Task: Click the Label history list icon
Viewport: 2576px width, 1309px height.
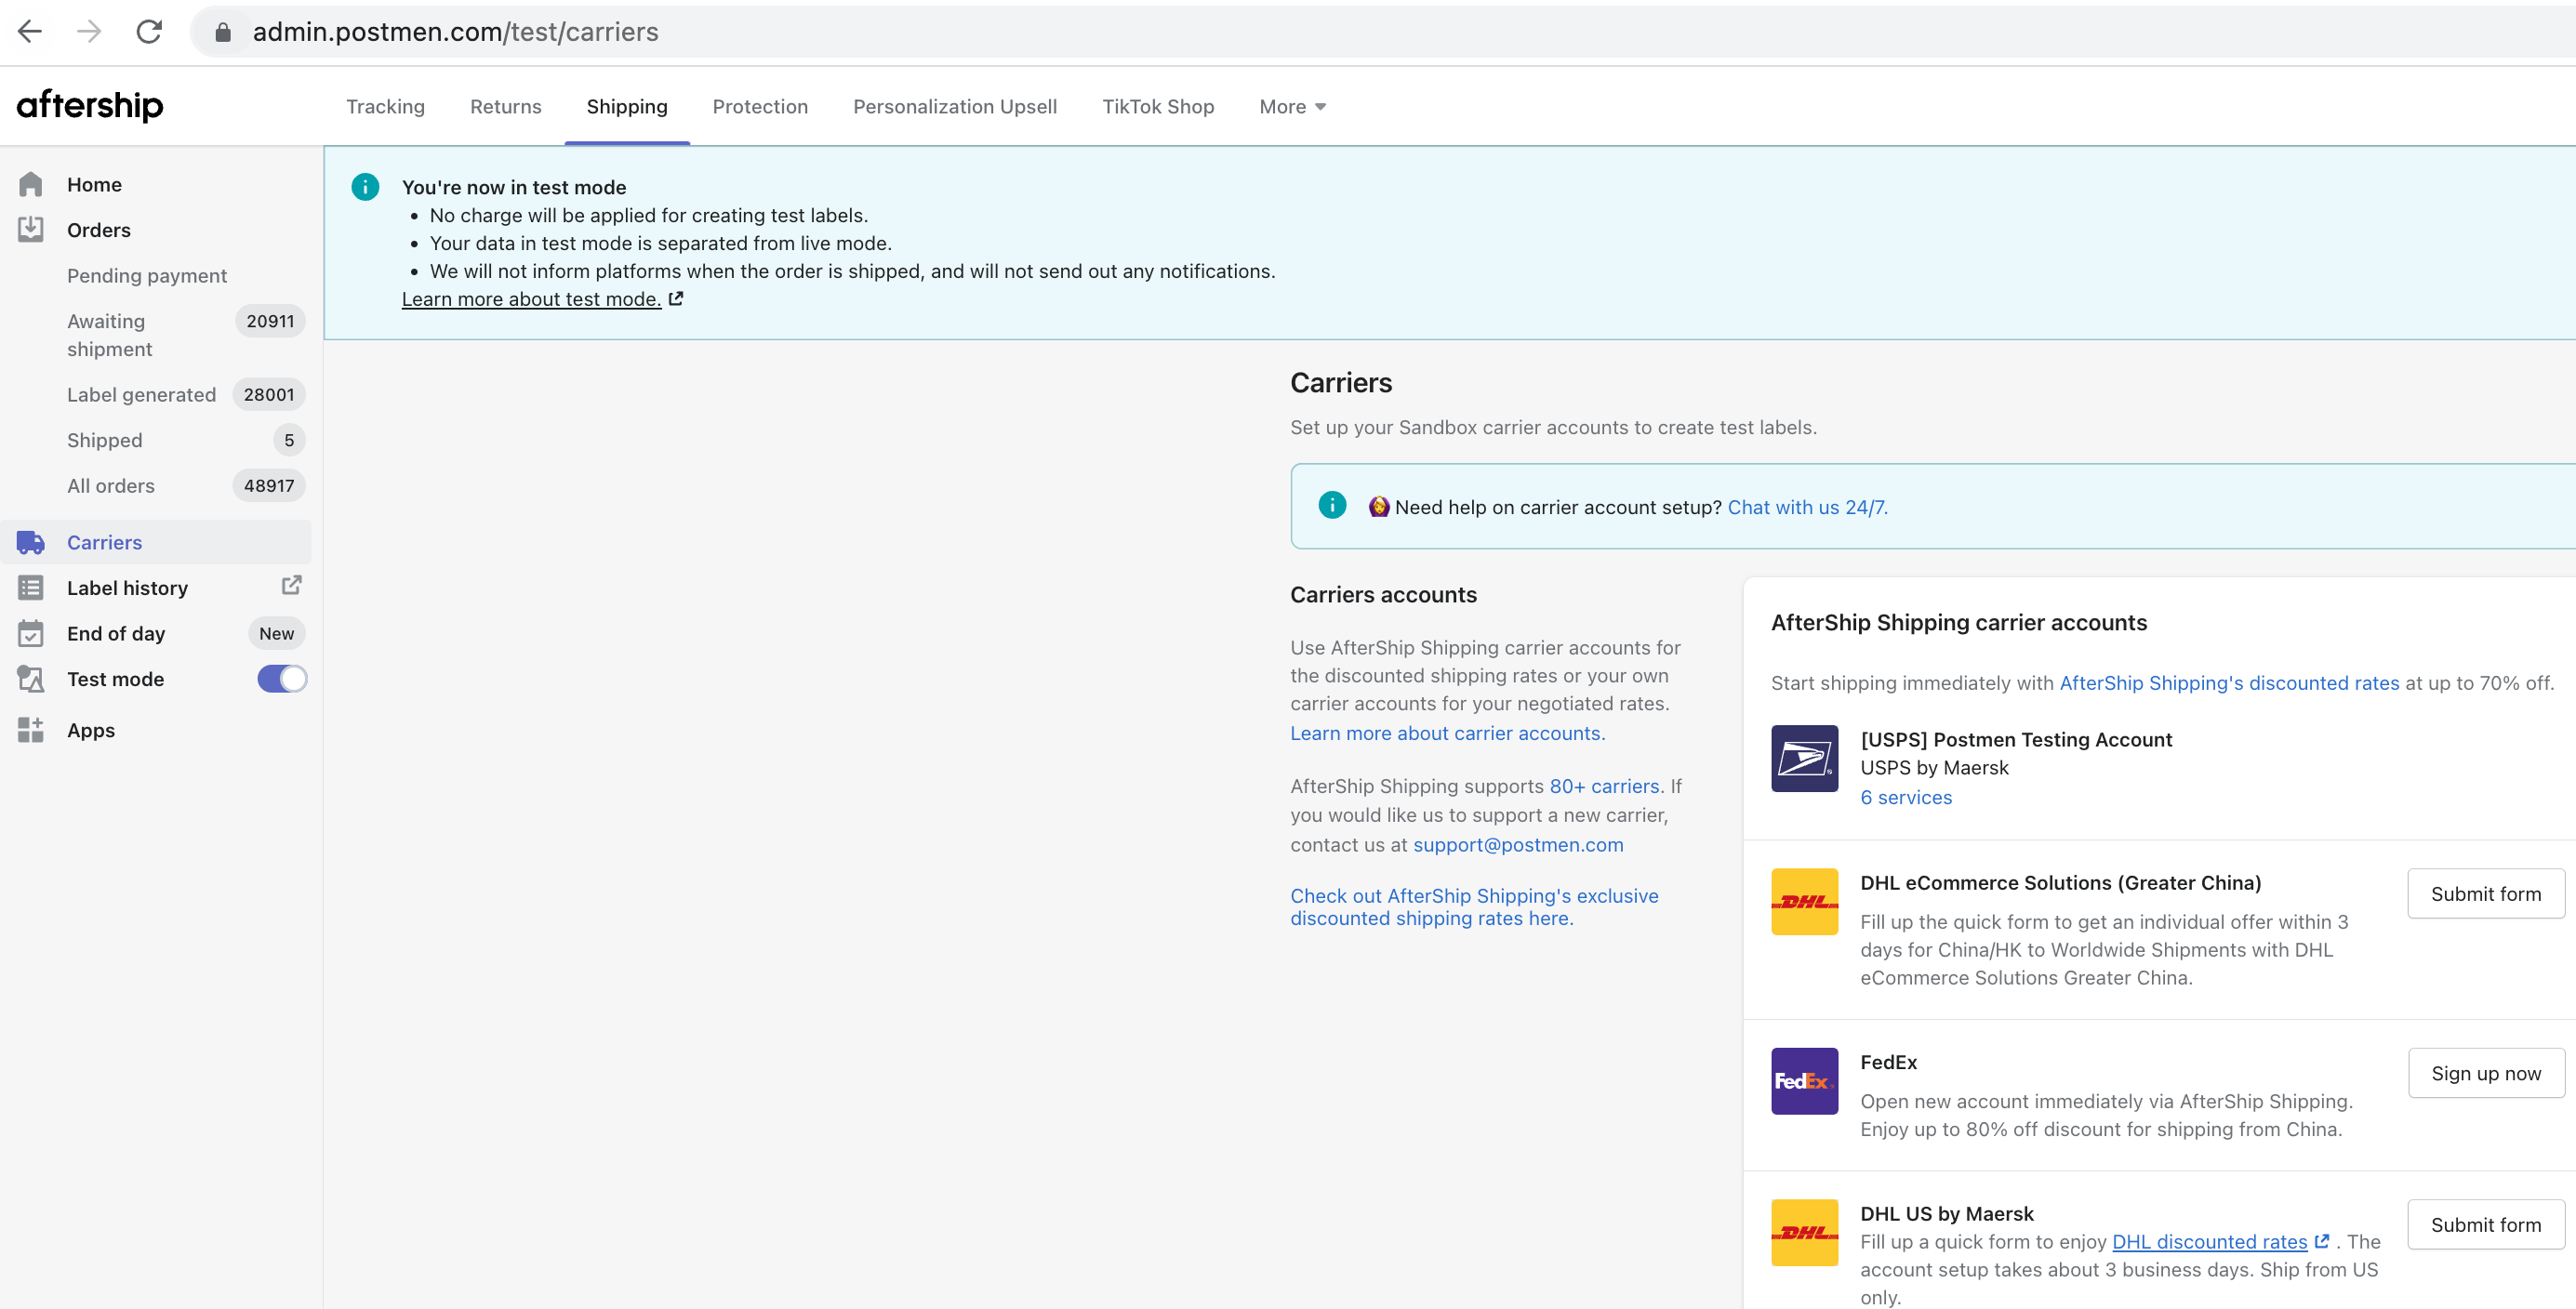Action: [31, 588]
